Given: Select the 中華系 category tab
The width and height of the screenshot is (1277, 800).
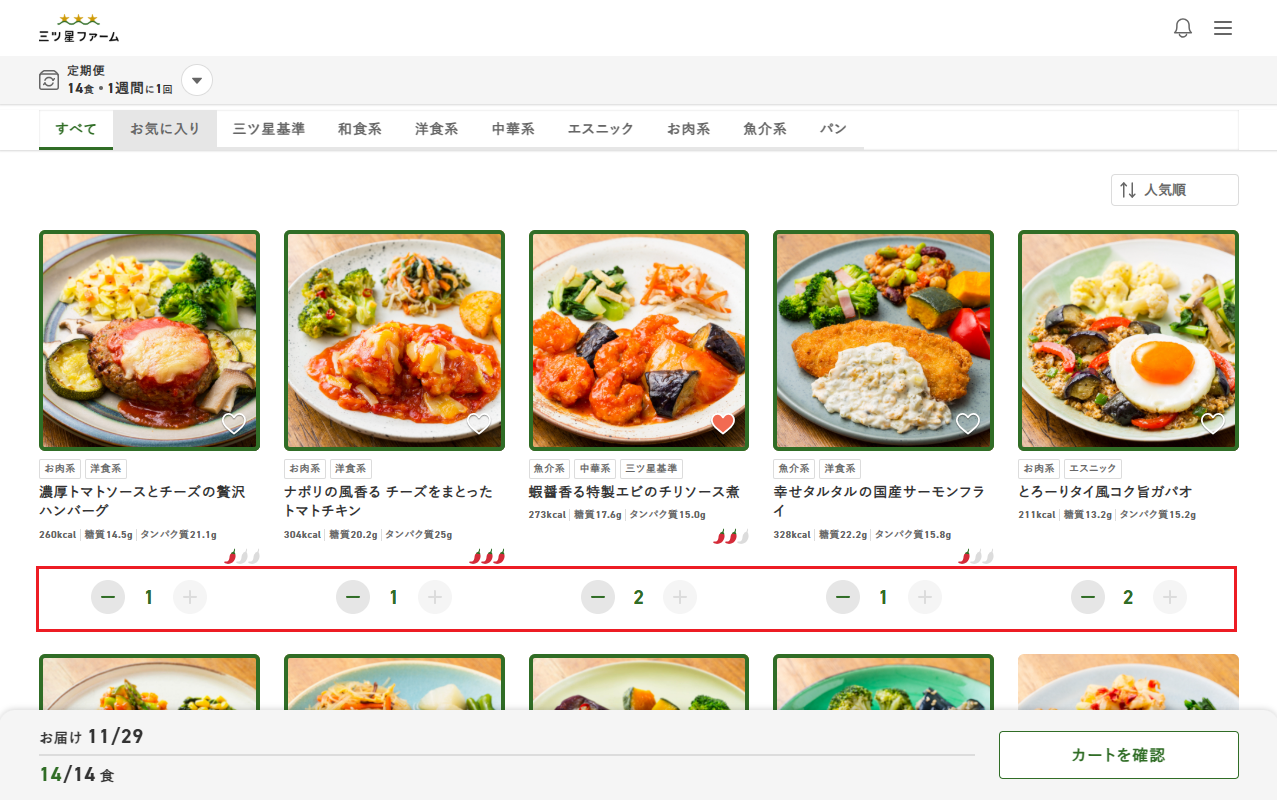Looking at the screenshot, I should (511, 128).
